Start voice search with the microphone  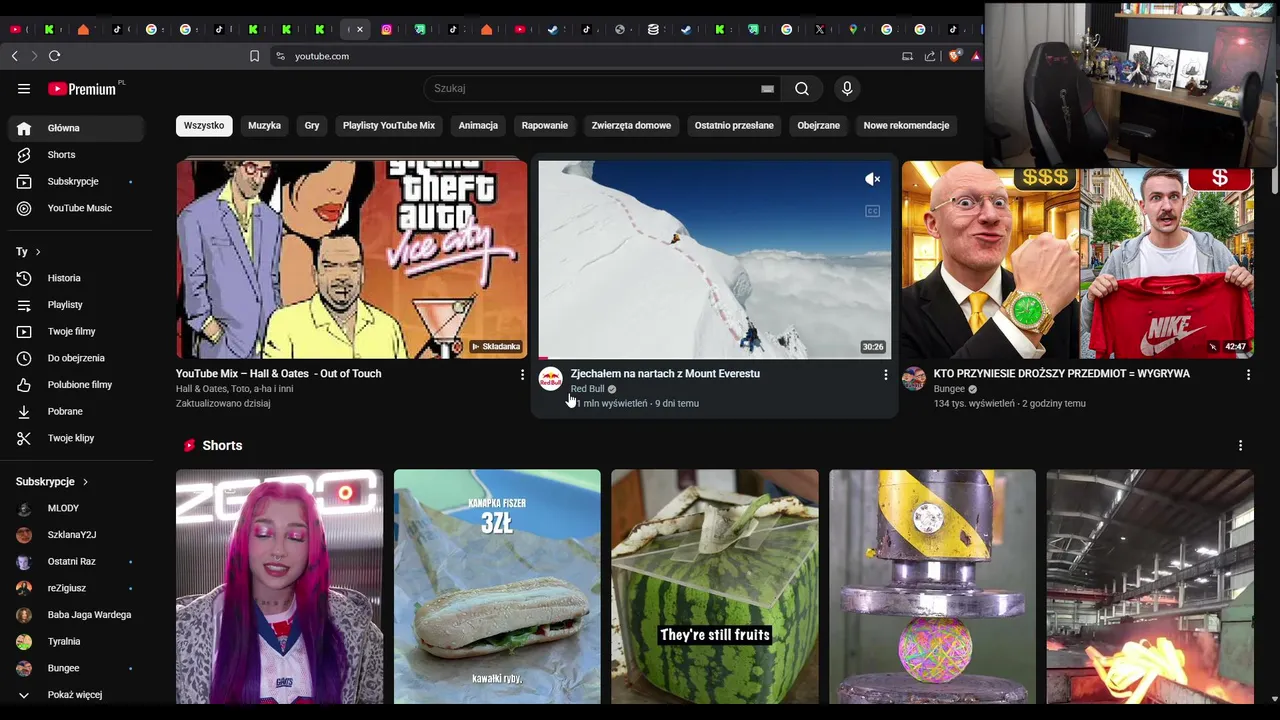(847, 89)
